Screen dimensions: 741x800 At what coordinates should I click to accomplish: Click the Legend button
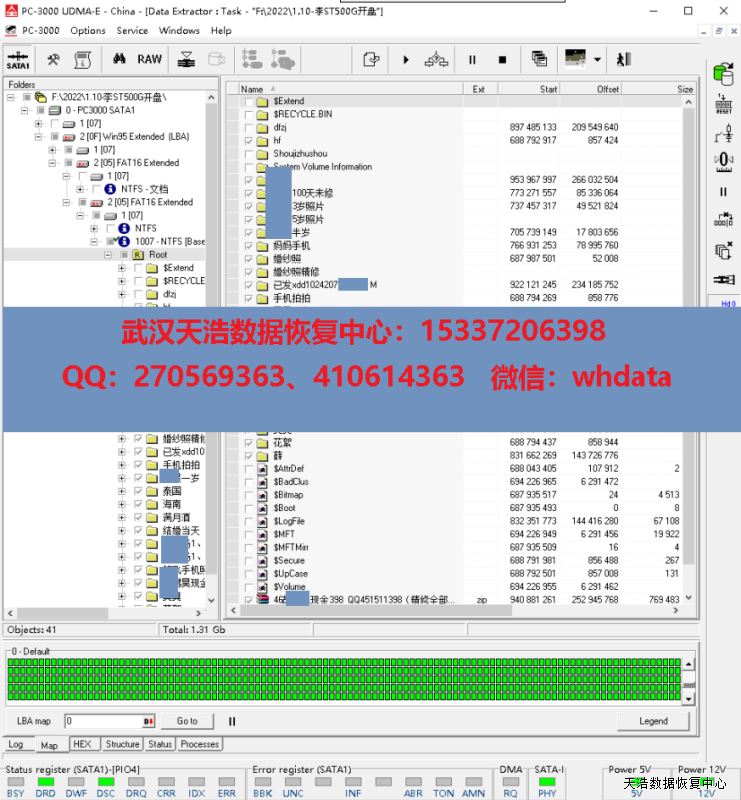[x=653, y=721]
